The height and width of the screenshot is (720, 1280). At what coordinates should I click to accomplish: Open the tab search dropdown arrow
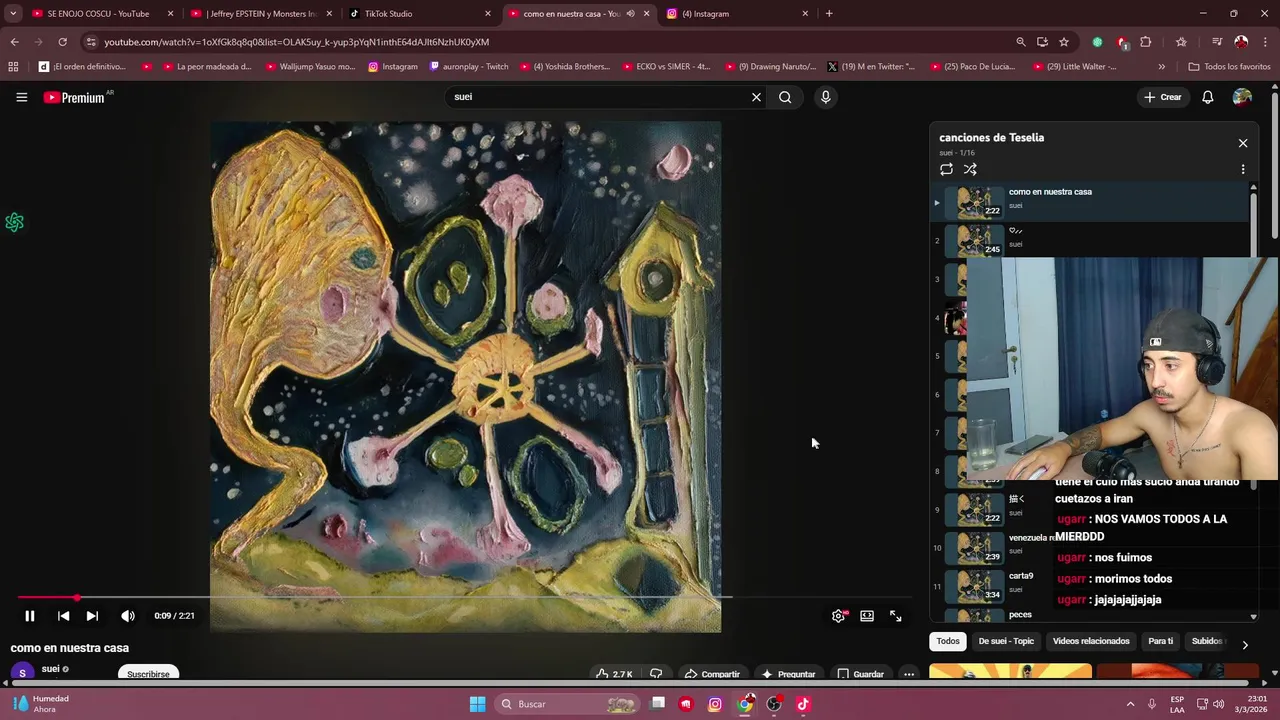tap(13, 14)
